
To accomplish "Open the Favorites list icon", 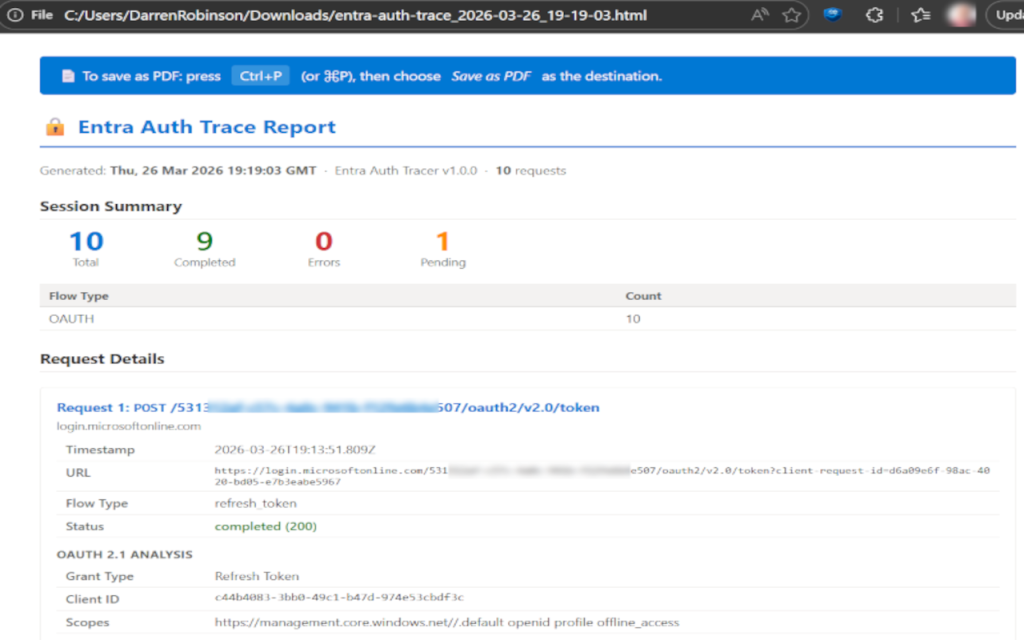I will (x=921, y=15).
